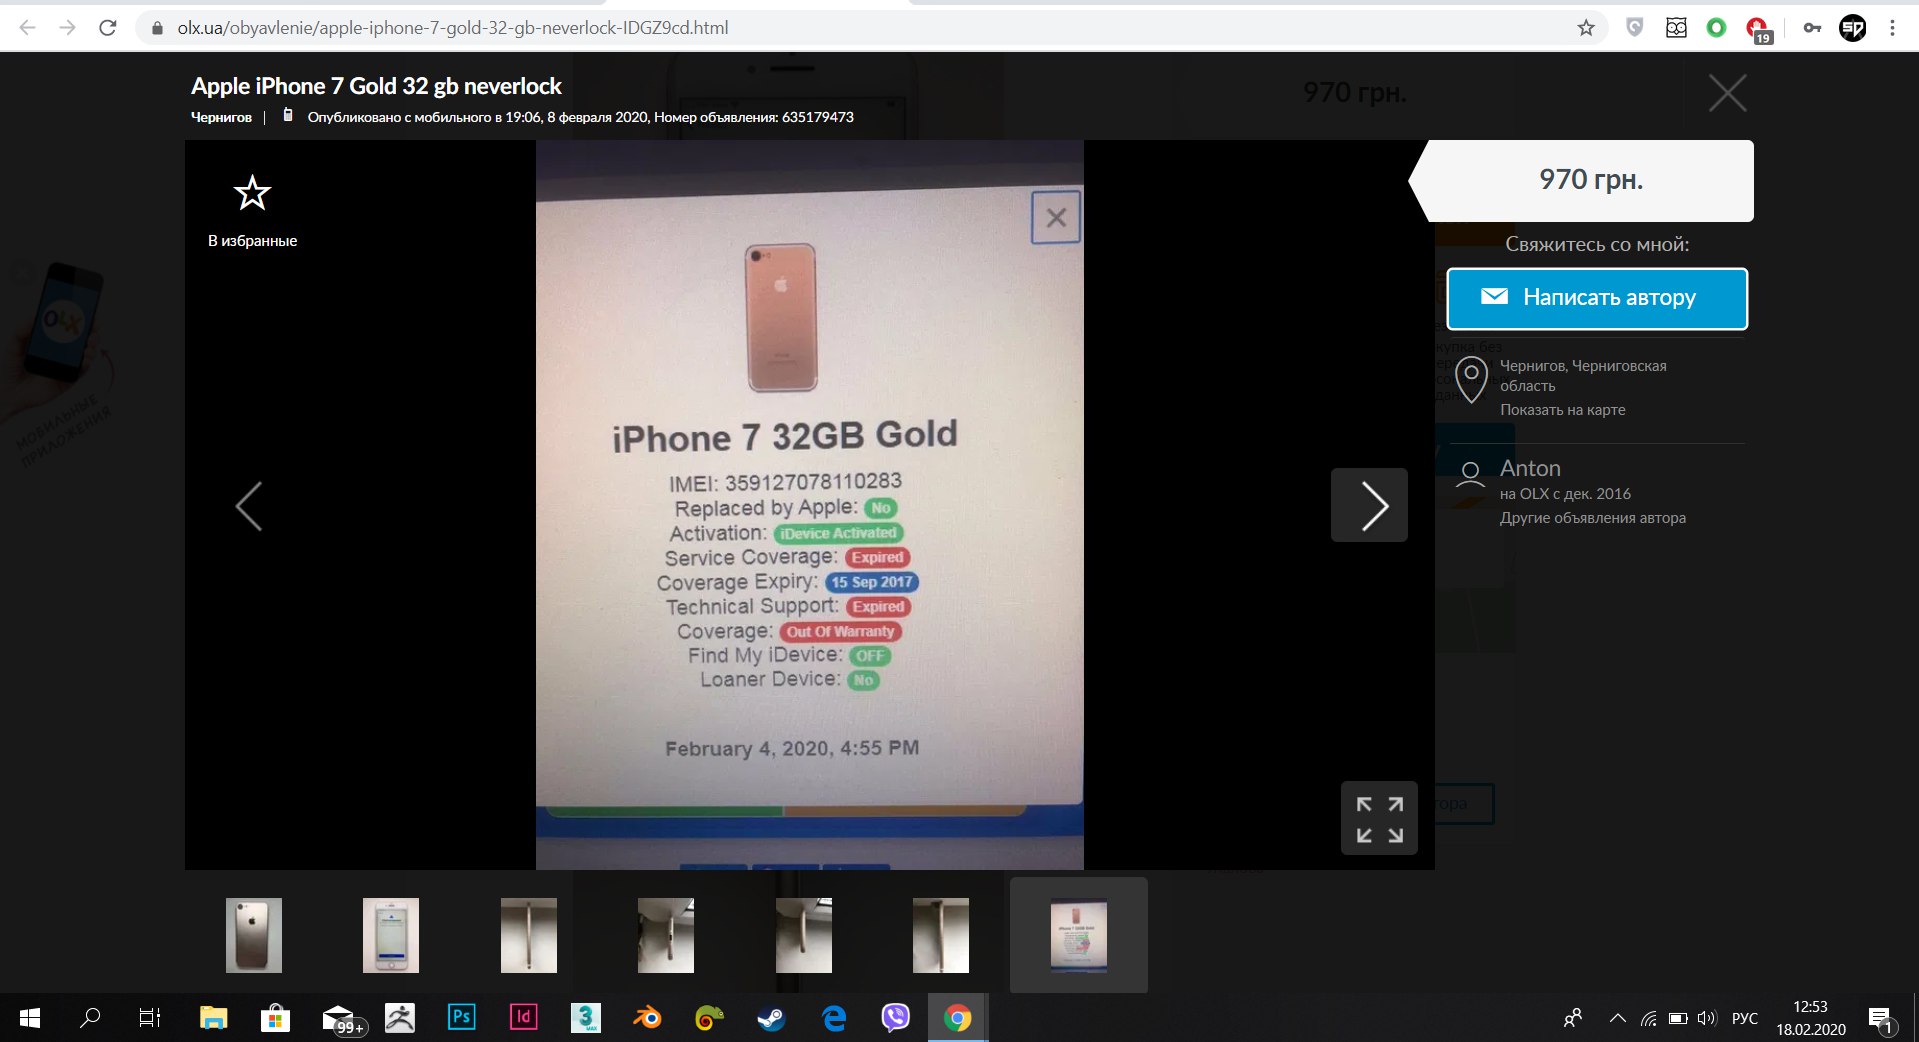Open Windows taskbar search

(x=90, y=1018)
